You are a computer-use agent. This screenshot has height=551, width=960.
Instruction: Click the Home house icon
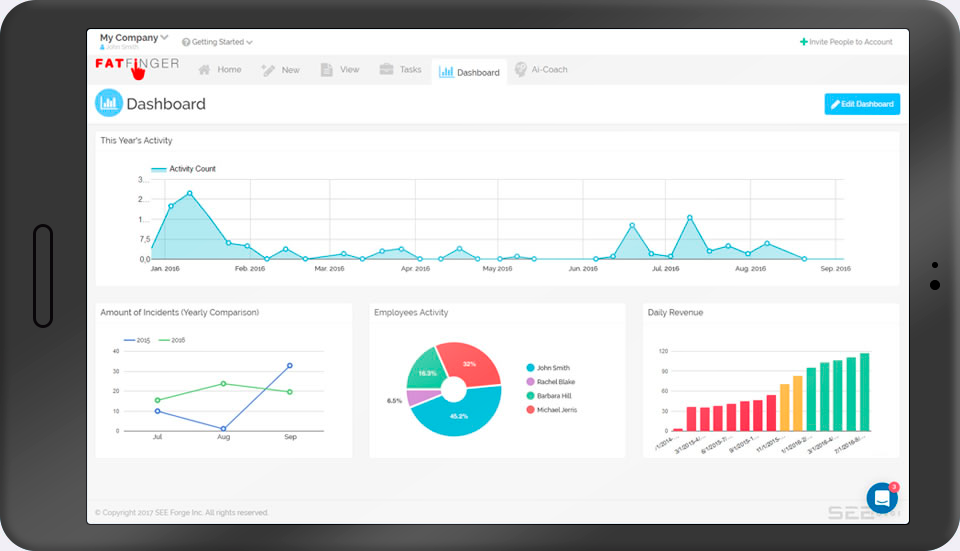(x=204, y=70)
